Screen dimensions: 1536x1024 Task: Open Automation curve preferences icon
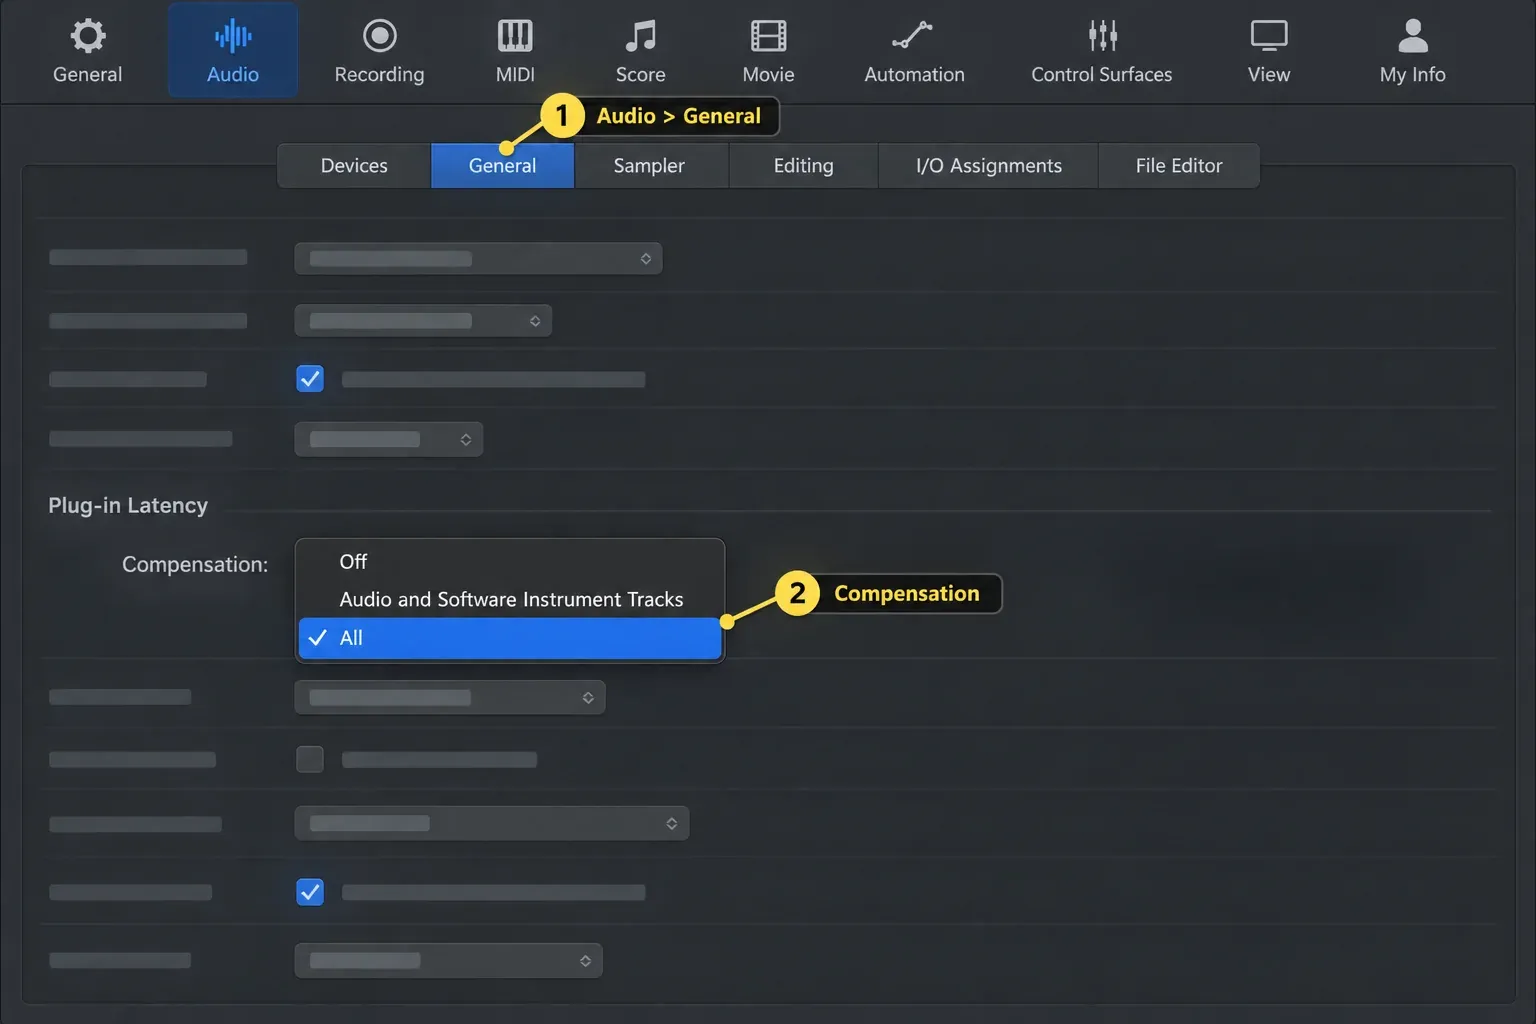point(913,36)
